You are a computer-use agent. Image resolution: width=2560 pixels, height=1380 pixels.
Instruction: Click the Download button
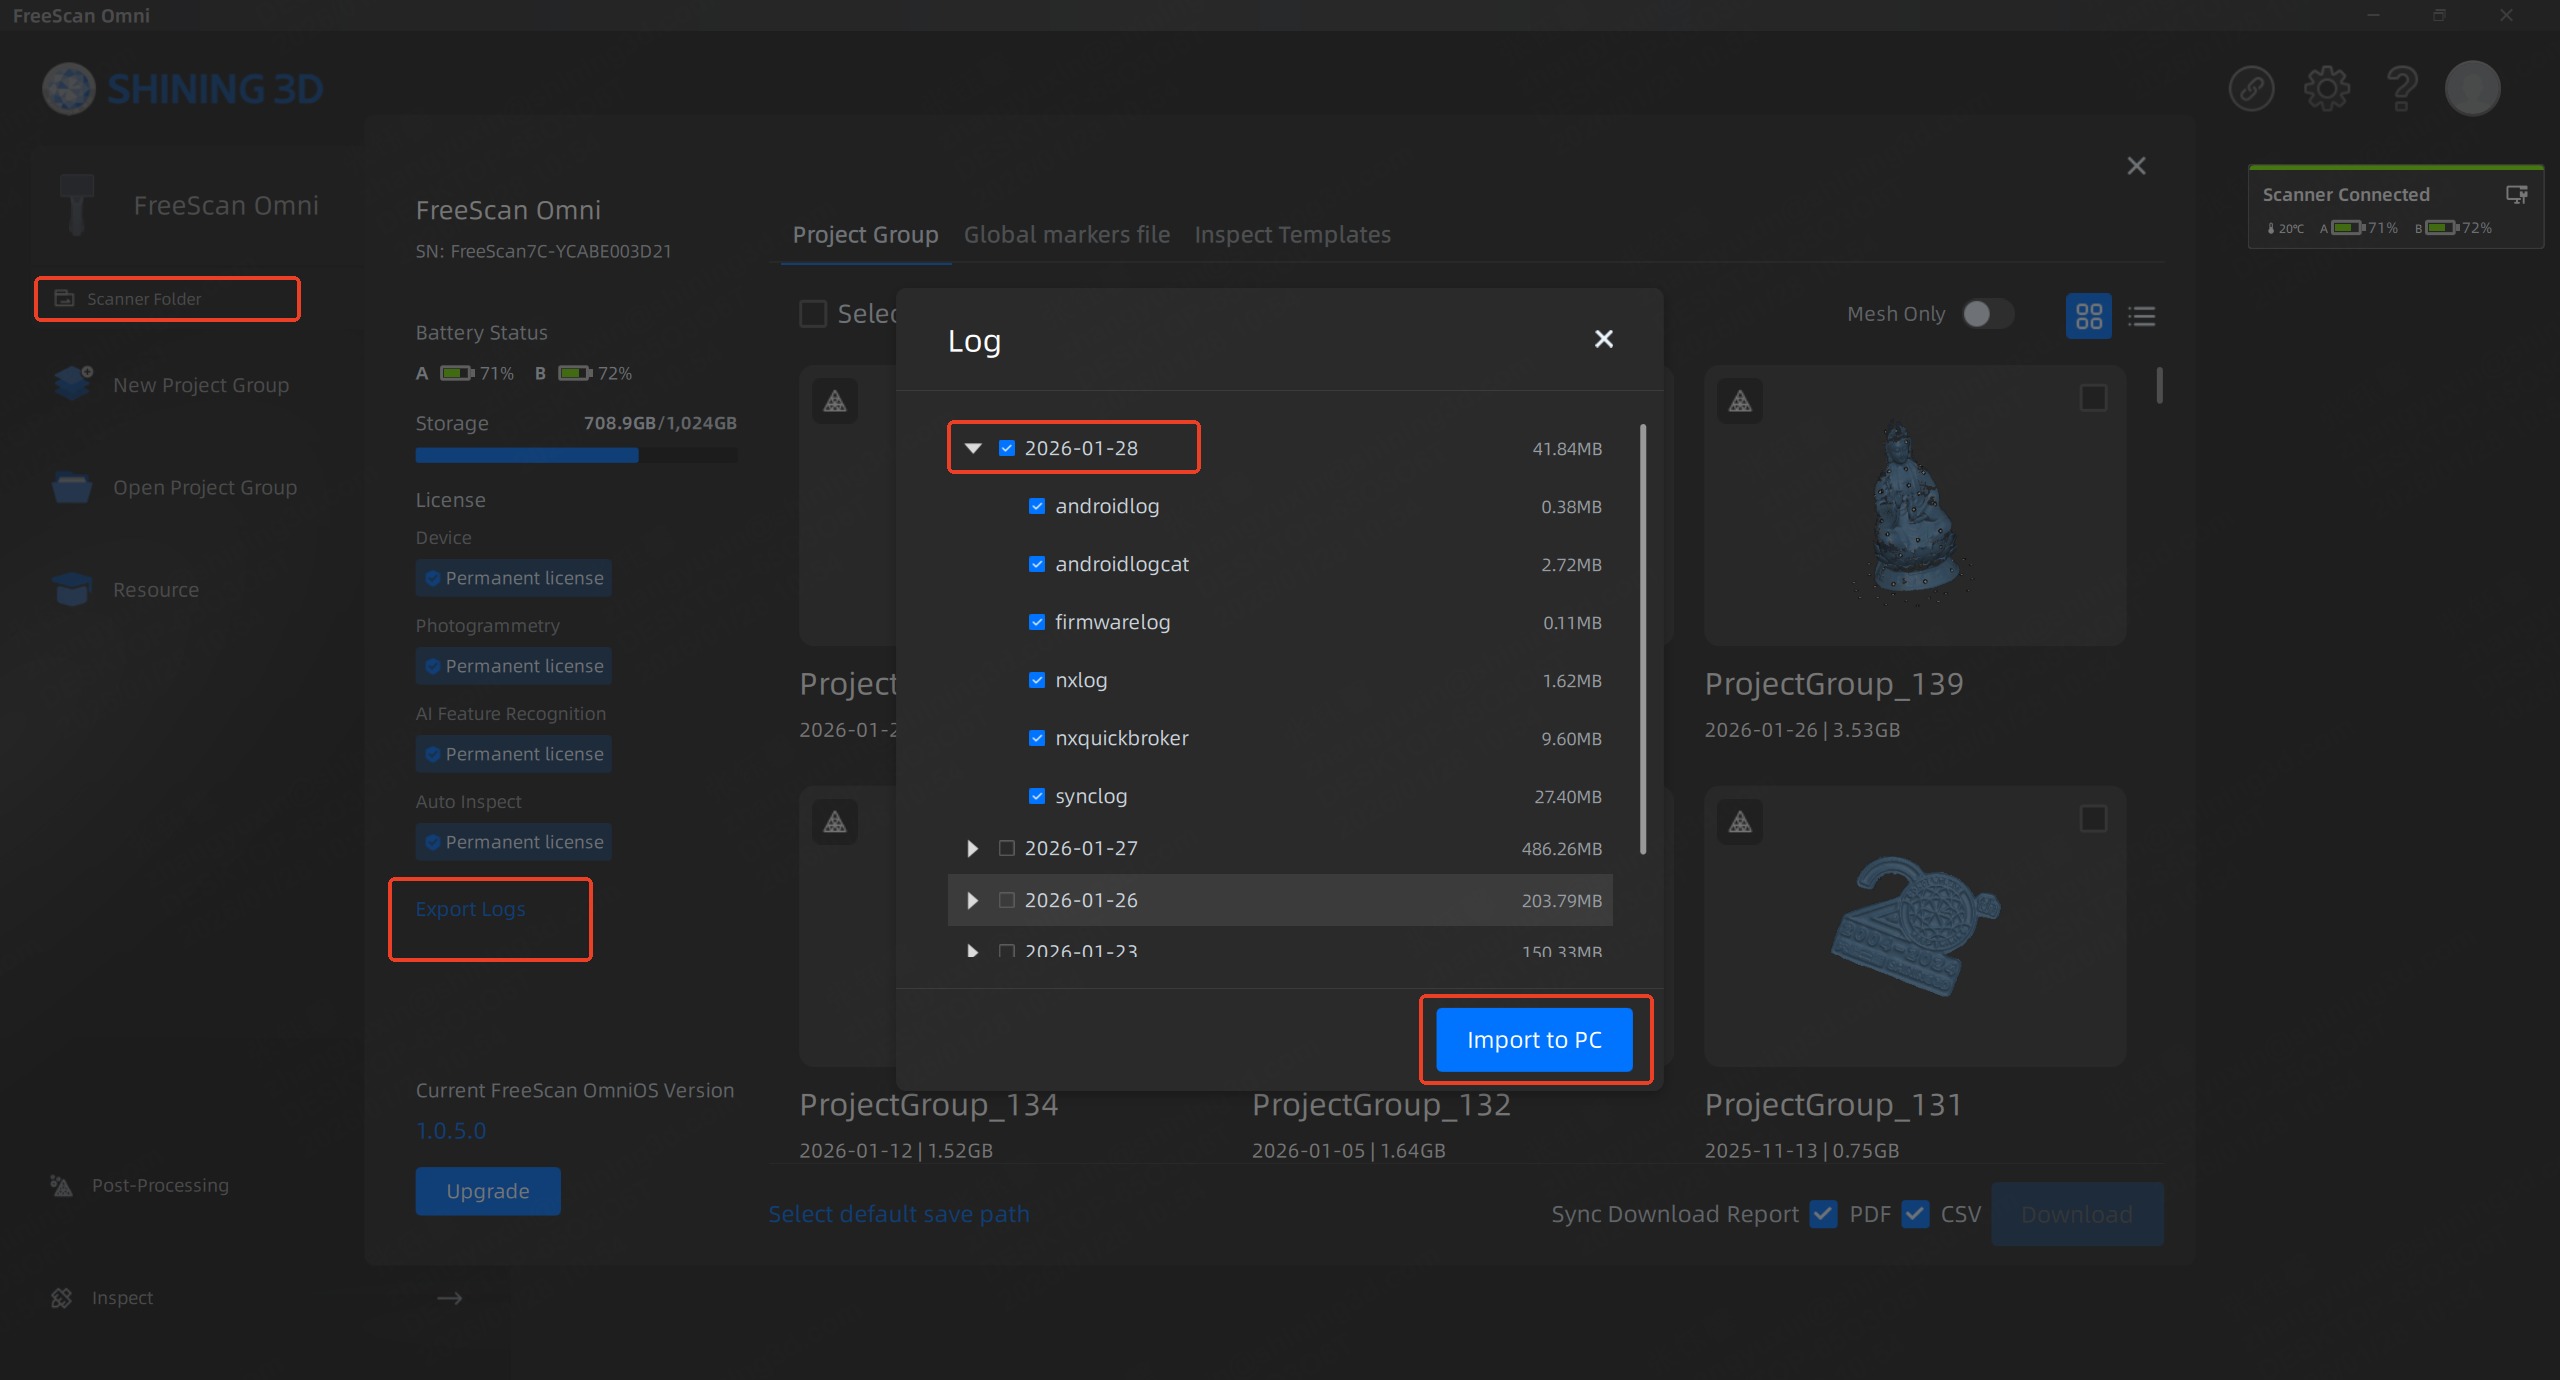(2077, 1214)
